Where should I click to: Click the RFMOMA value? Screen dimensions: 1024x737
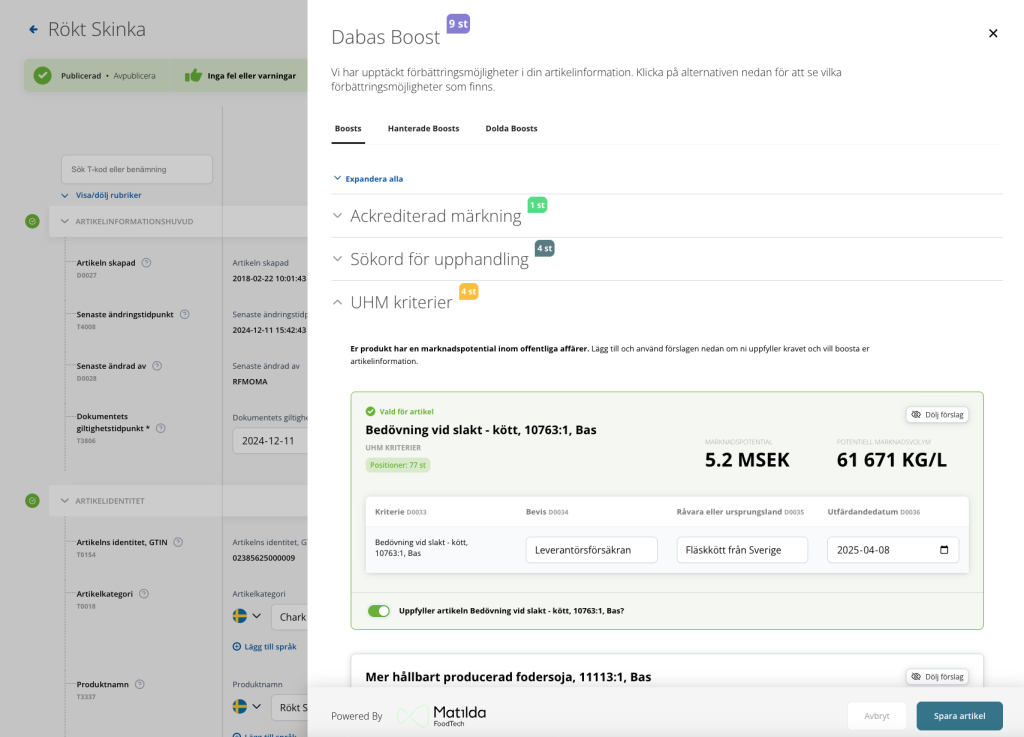click(x=250, y=382)
